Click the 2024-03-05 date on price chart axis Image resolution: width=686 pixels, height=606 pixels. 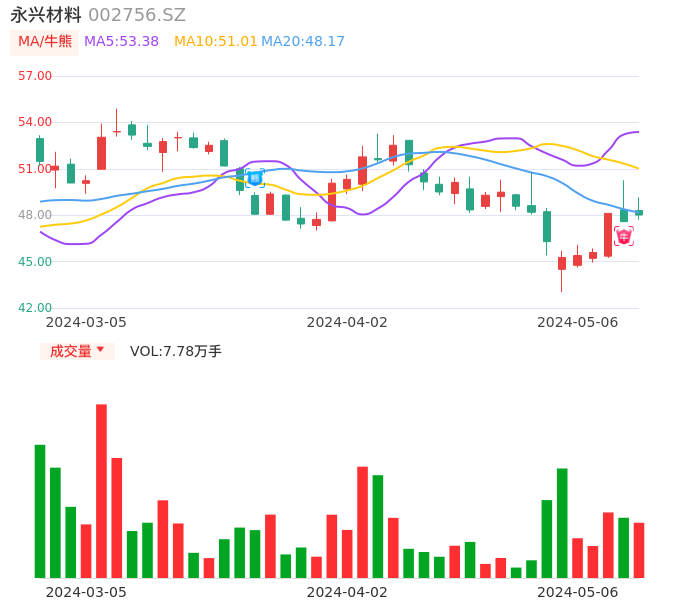click(86, 322)
